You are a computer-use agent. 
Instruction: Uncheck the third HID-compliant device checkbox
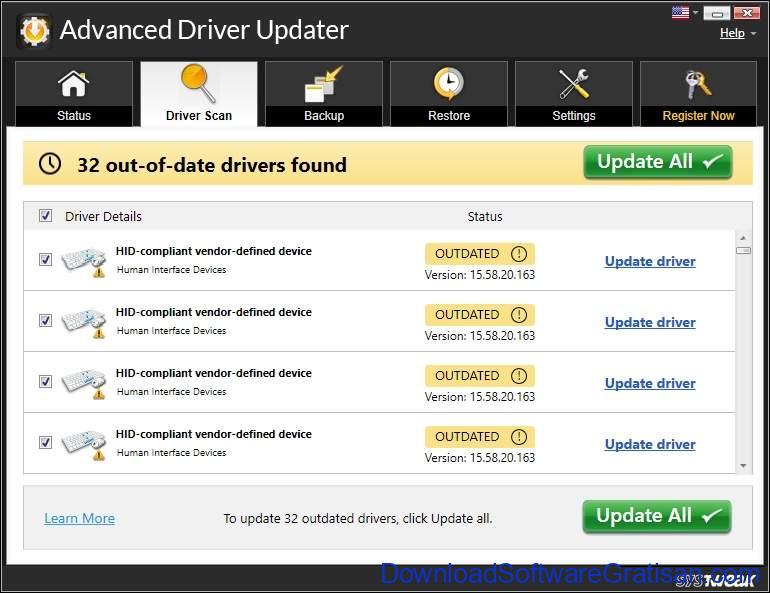(45, 381)
